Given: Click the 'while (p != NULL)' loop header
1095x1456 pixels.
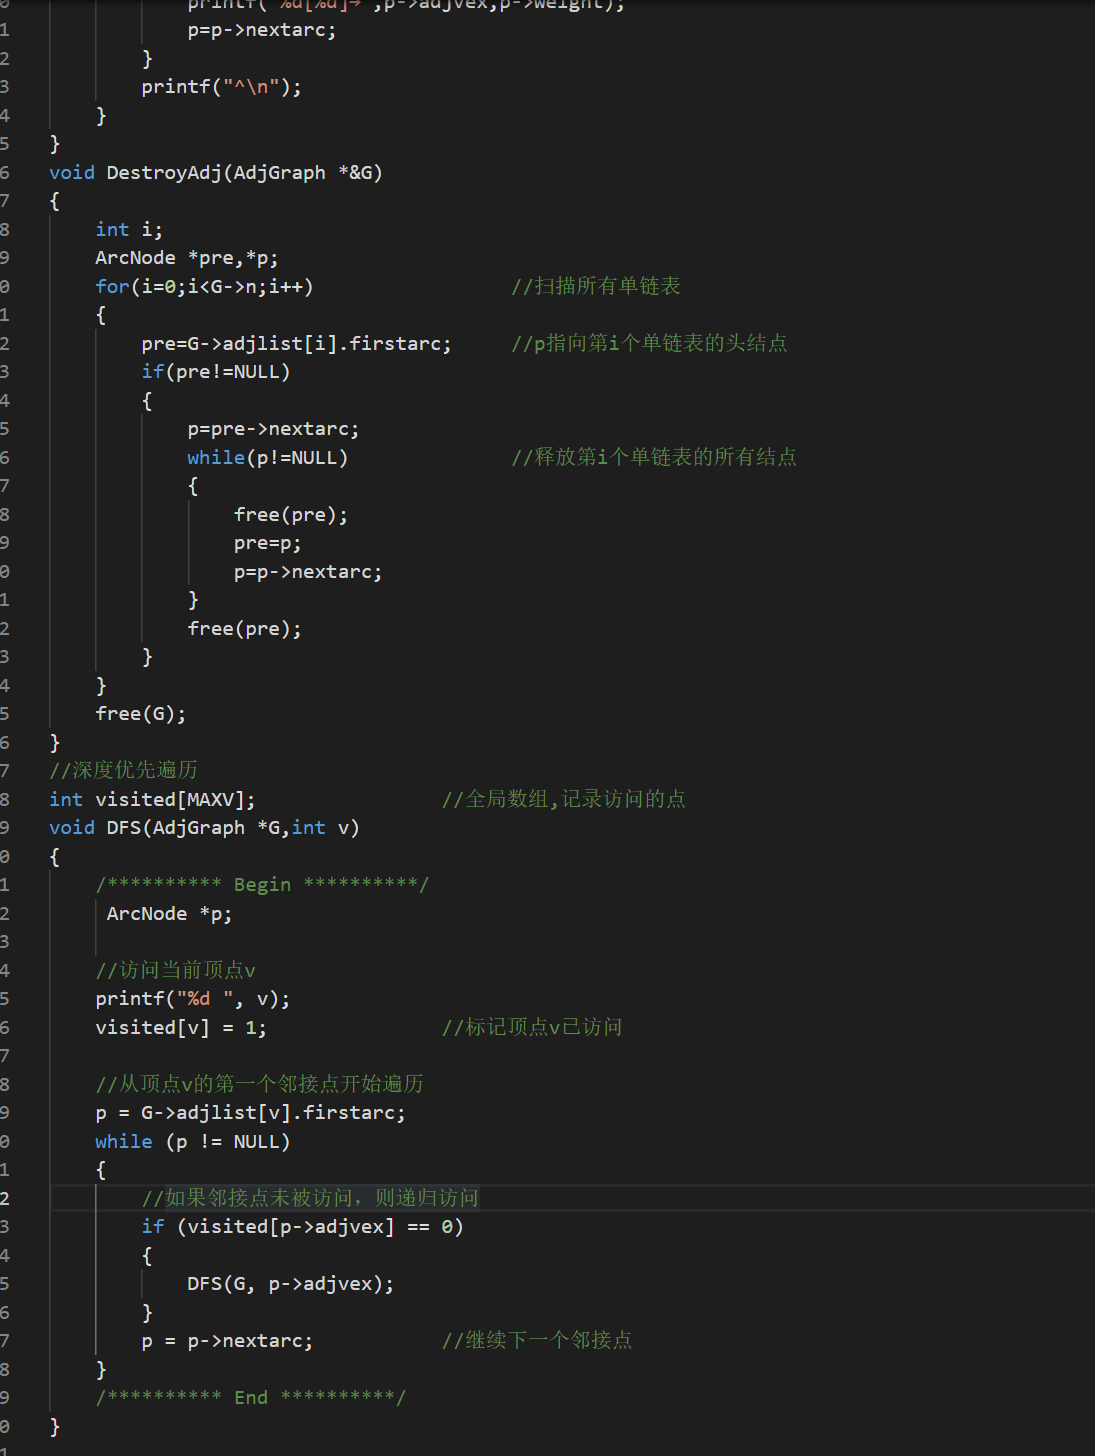Looking at the screenshot, I should (x=193, y=1142).
